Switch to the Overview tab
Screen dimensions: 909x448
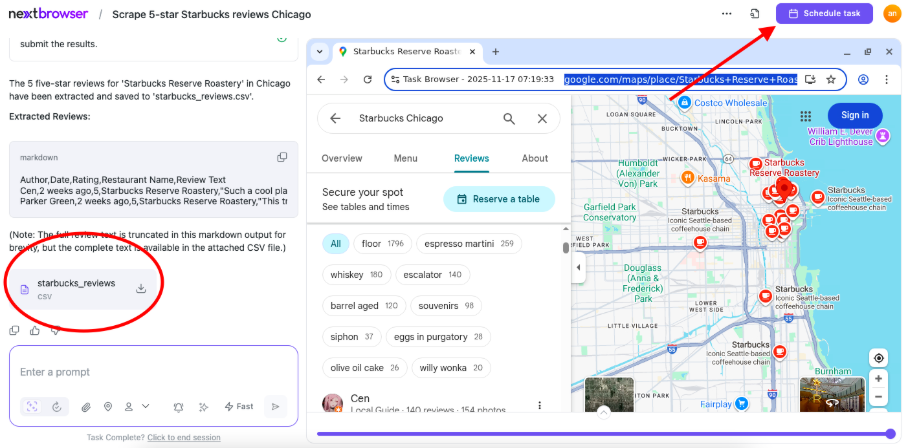coord(342,158)
